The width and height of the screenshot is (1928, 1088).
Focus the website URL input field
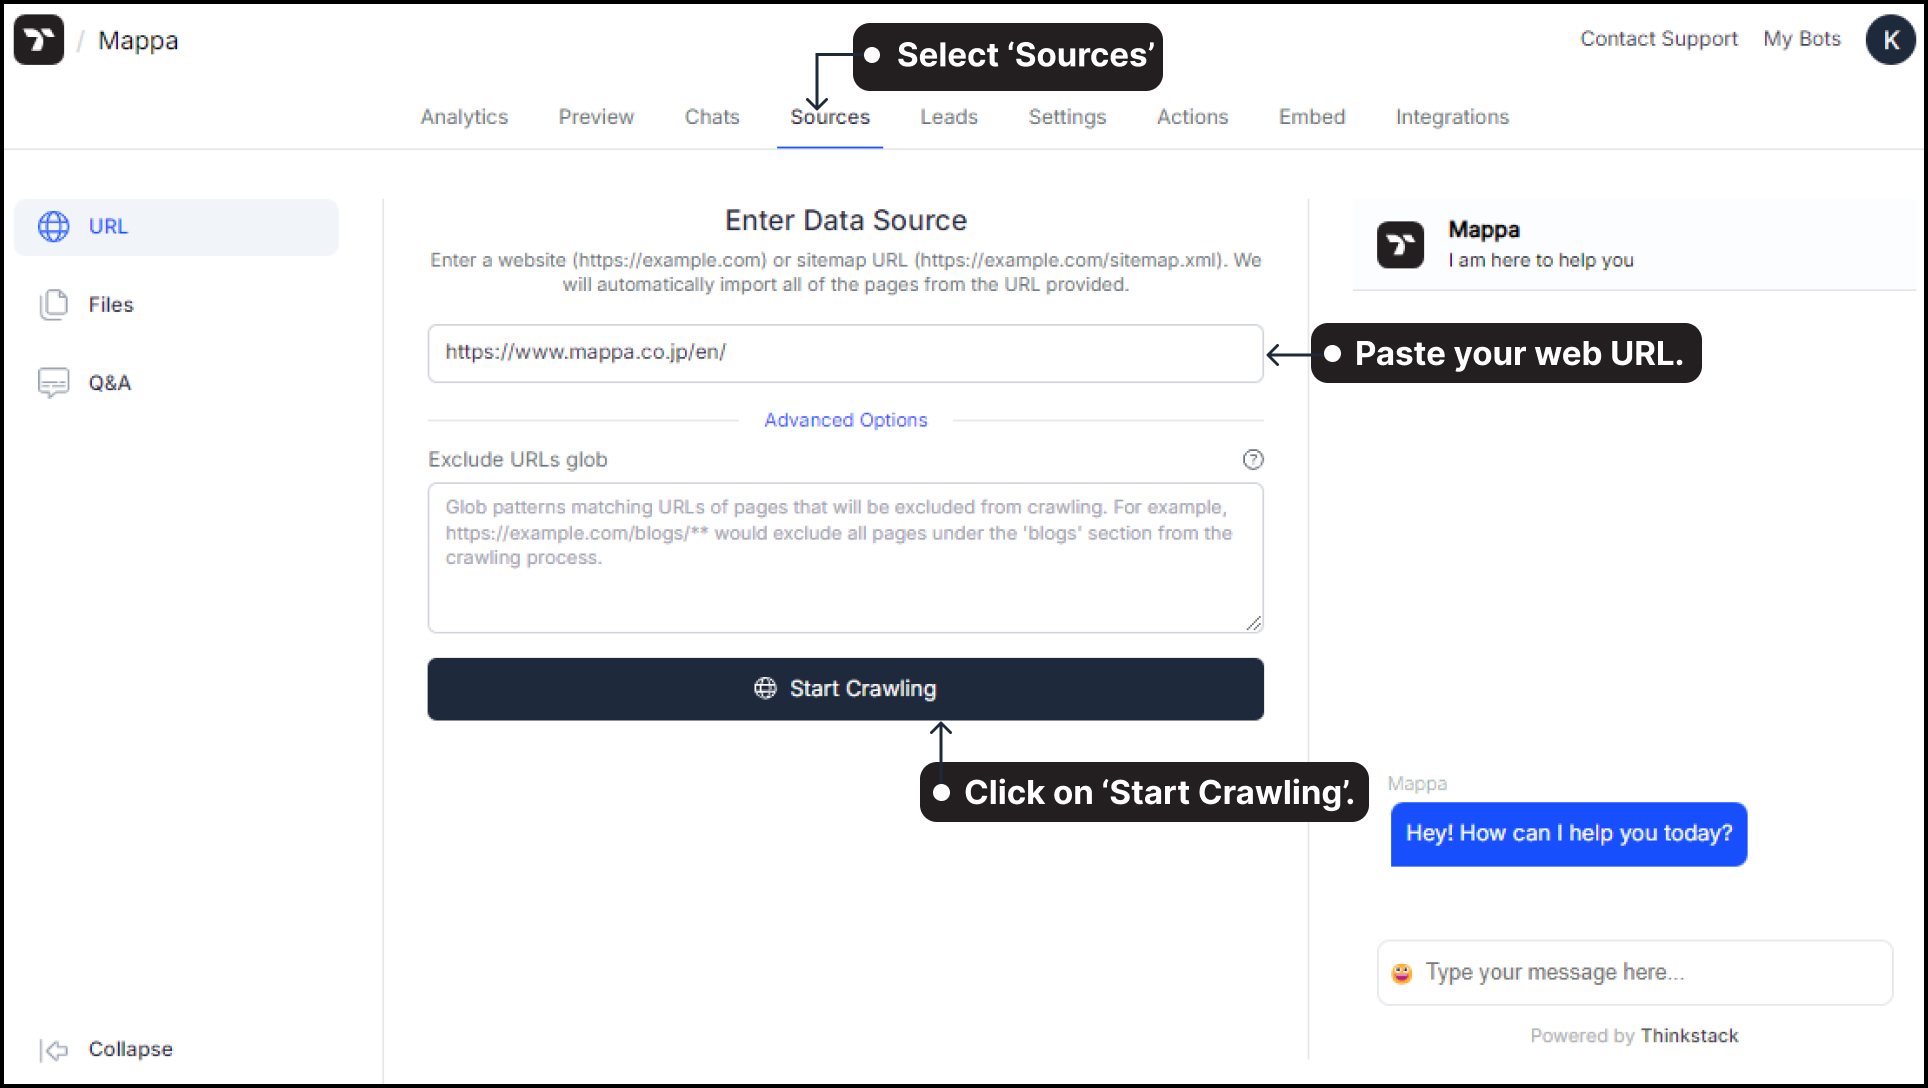845,353
